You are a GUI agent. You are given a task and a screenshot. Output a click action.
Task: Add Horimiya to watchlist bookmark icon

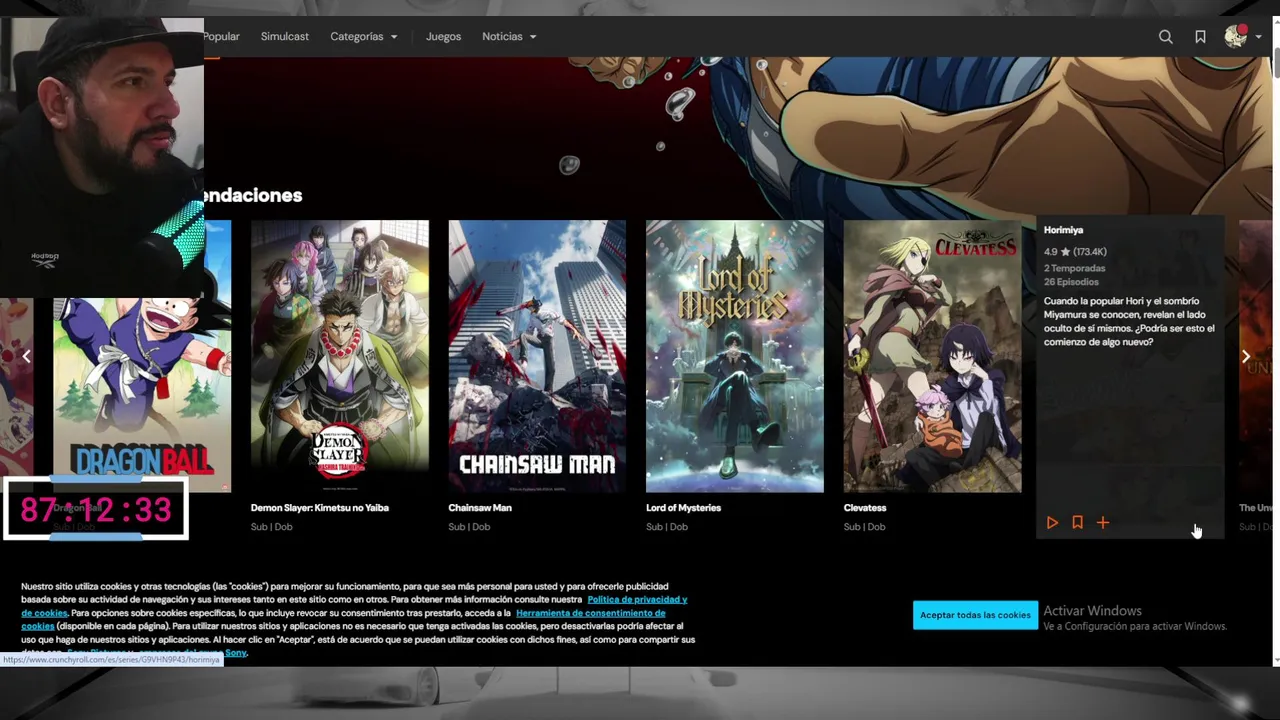[x=1077, y=522]
